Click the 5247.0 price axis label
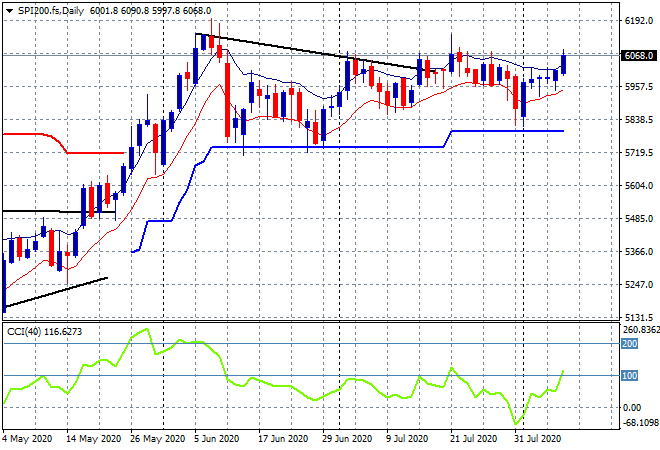The image size is (660, 450). click(639, 285)
